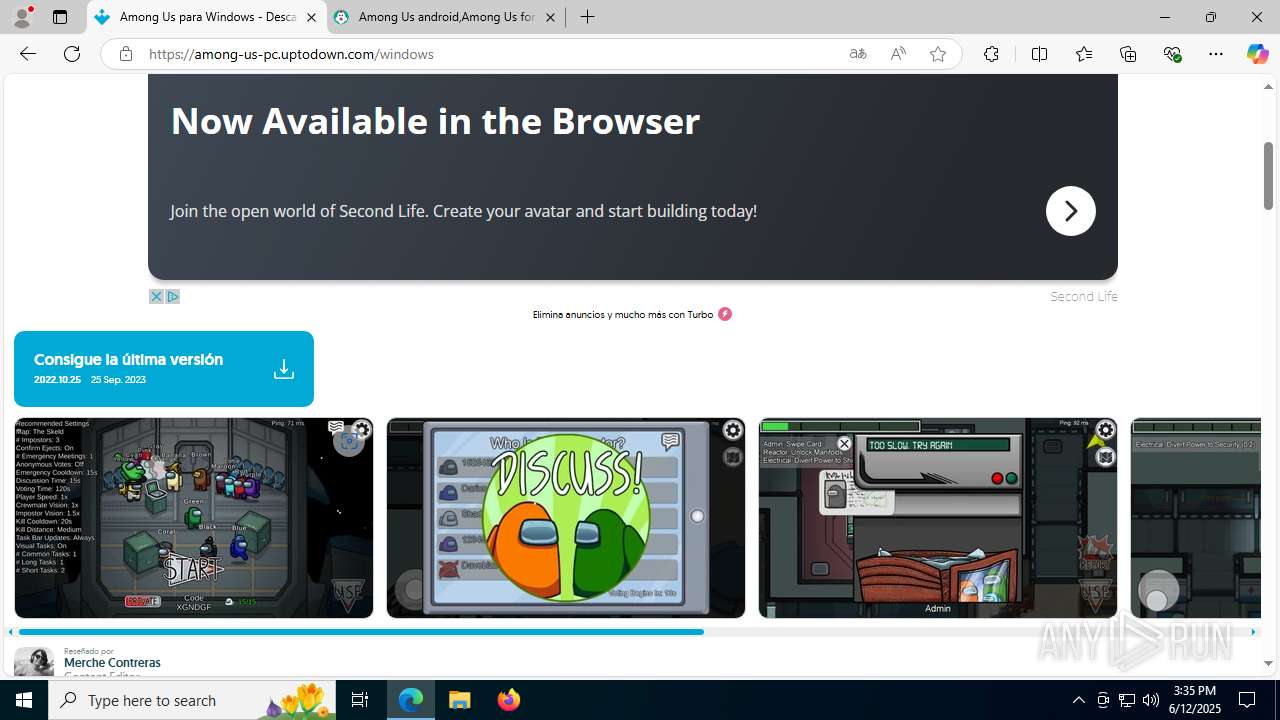Launch Copilot sidebar icon

pos(1257,54)
